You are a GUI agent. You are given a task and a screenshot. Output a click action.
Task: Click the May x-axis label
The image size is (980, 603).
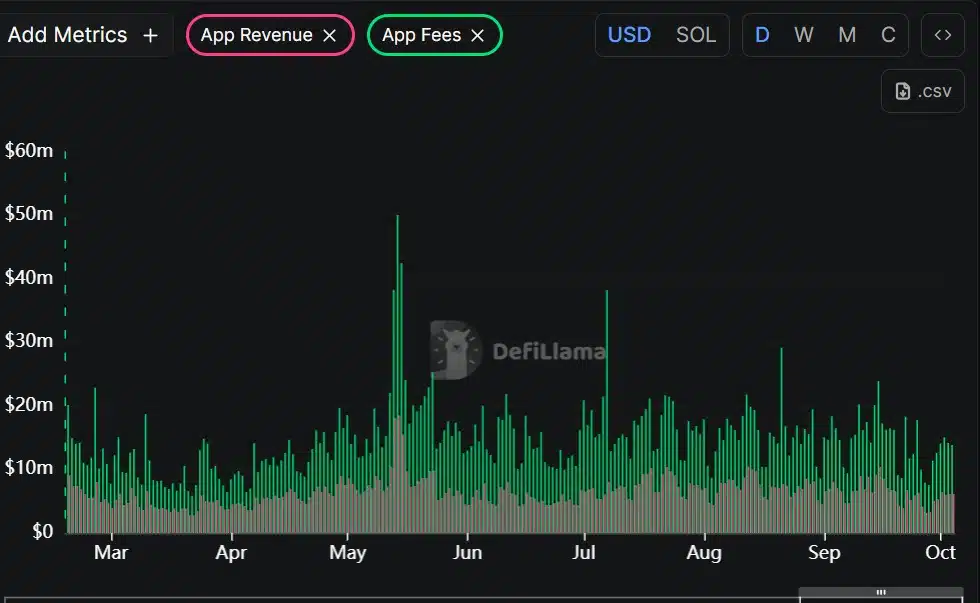click(348, 552)
